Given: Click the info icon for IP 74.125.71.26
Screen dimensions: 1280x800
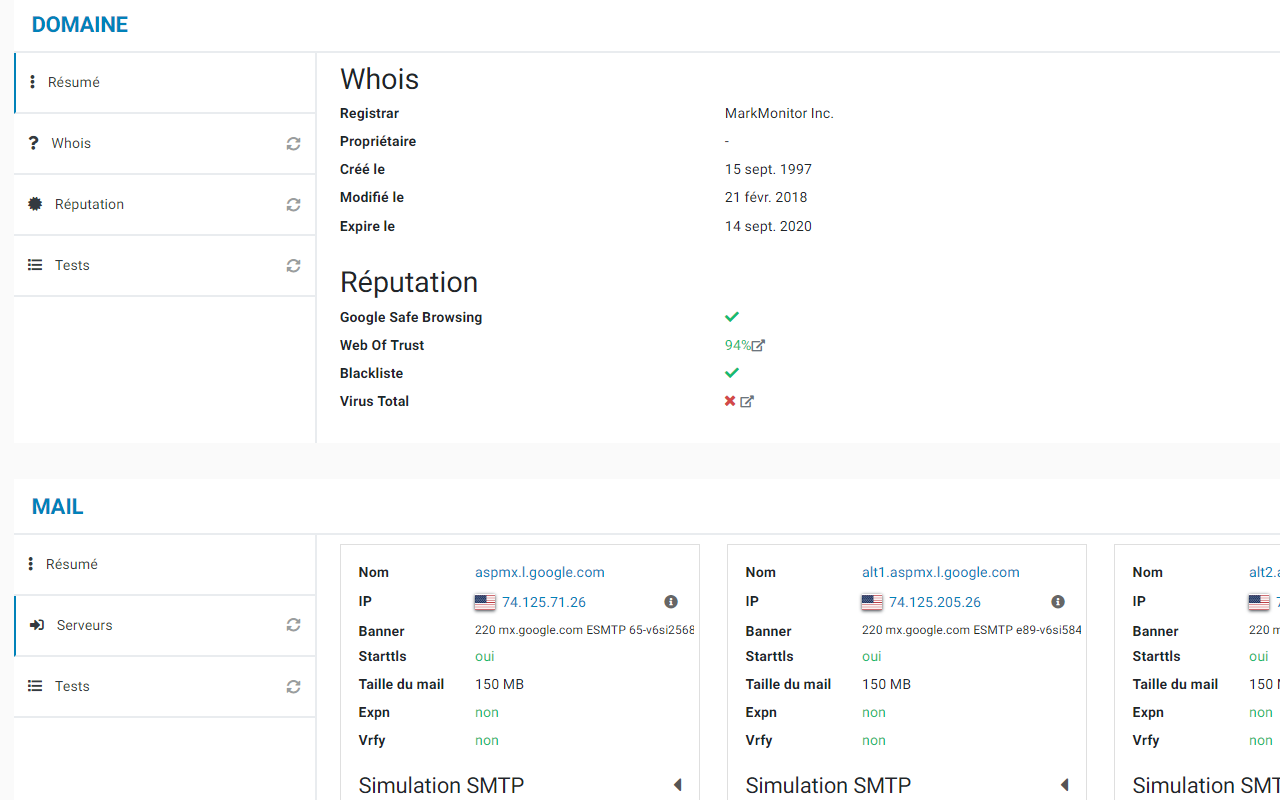Looking at the screenshot, I should tap(671, 602).
